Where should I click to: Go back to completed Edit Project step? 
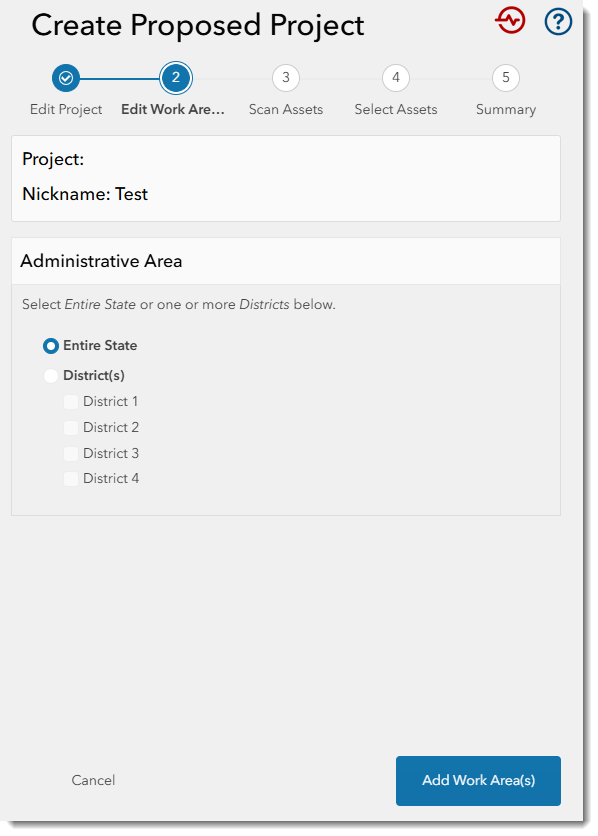(66, 78)
